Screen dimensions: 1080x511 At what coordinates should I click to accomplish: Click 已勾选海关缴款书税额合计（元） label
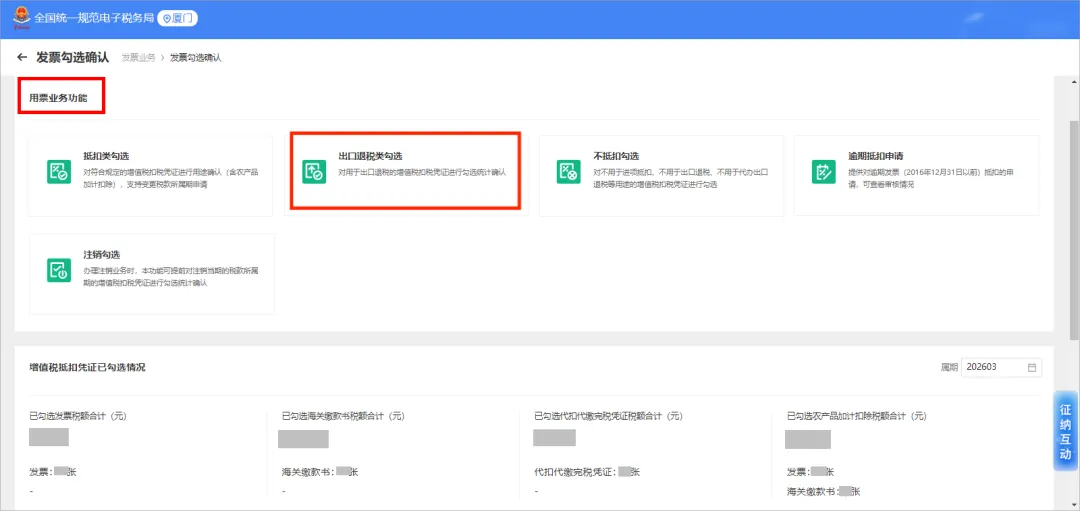coord(343,417)
